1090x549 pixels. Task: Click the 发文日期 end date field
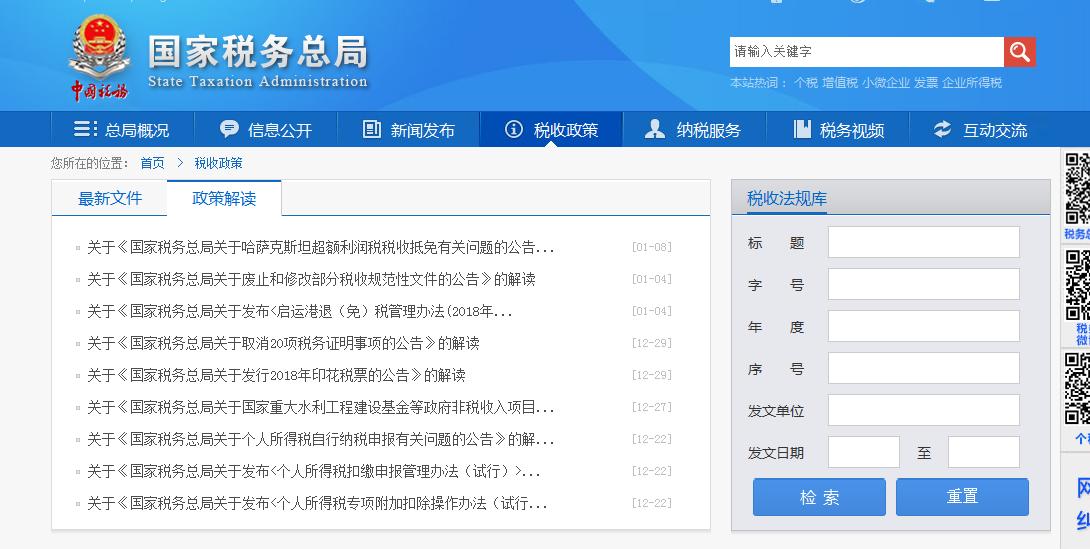click(x=984, y=452)
